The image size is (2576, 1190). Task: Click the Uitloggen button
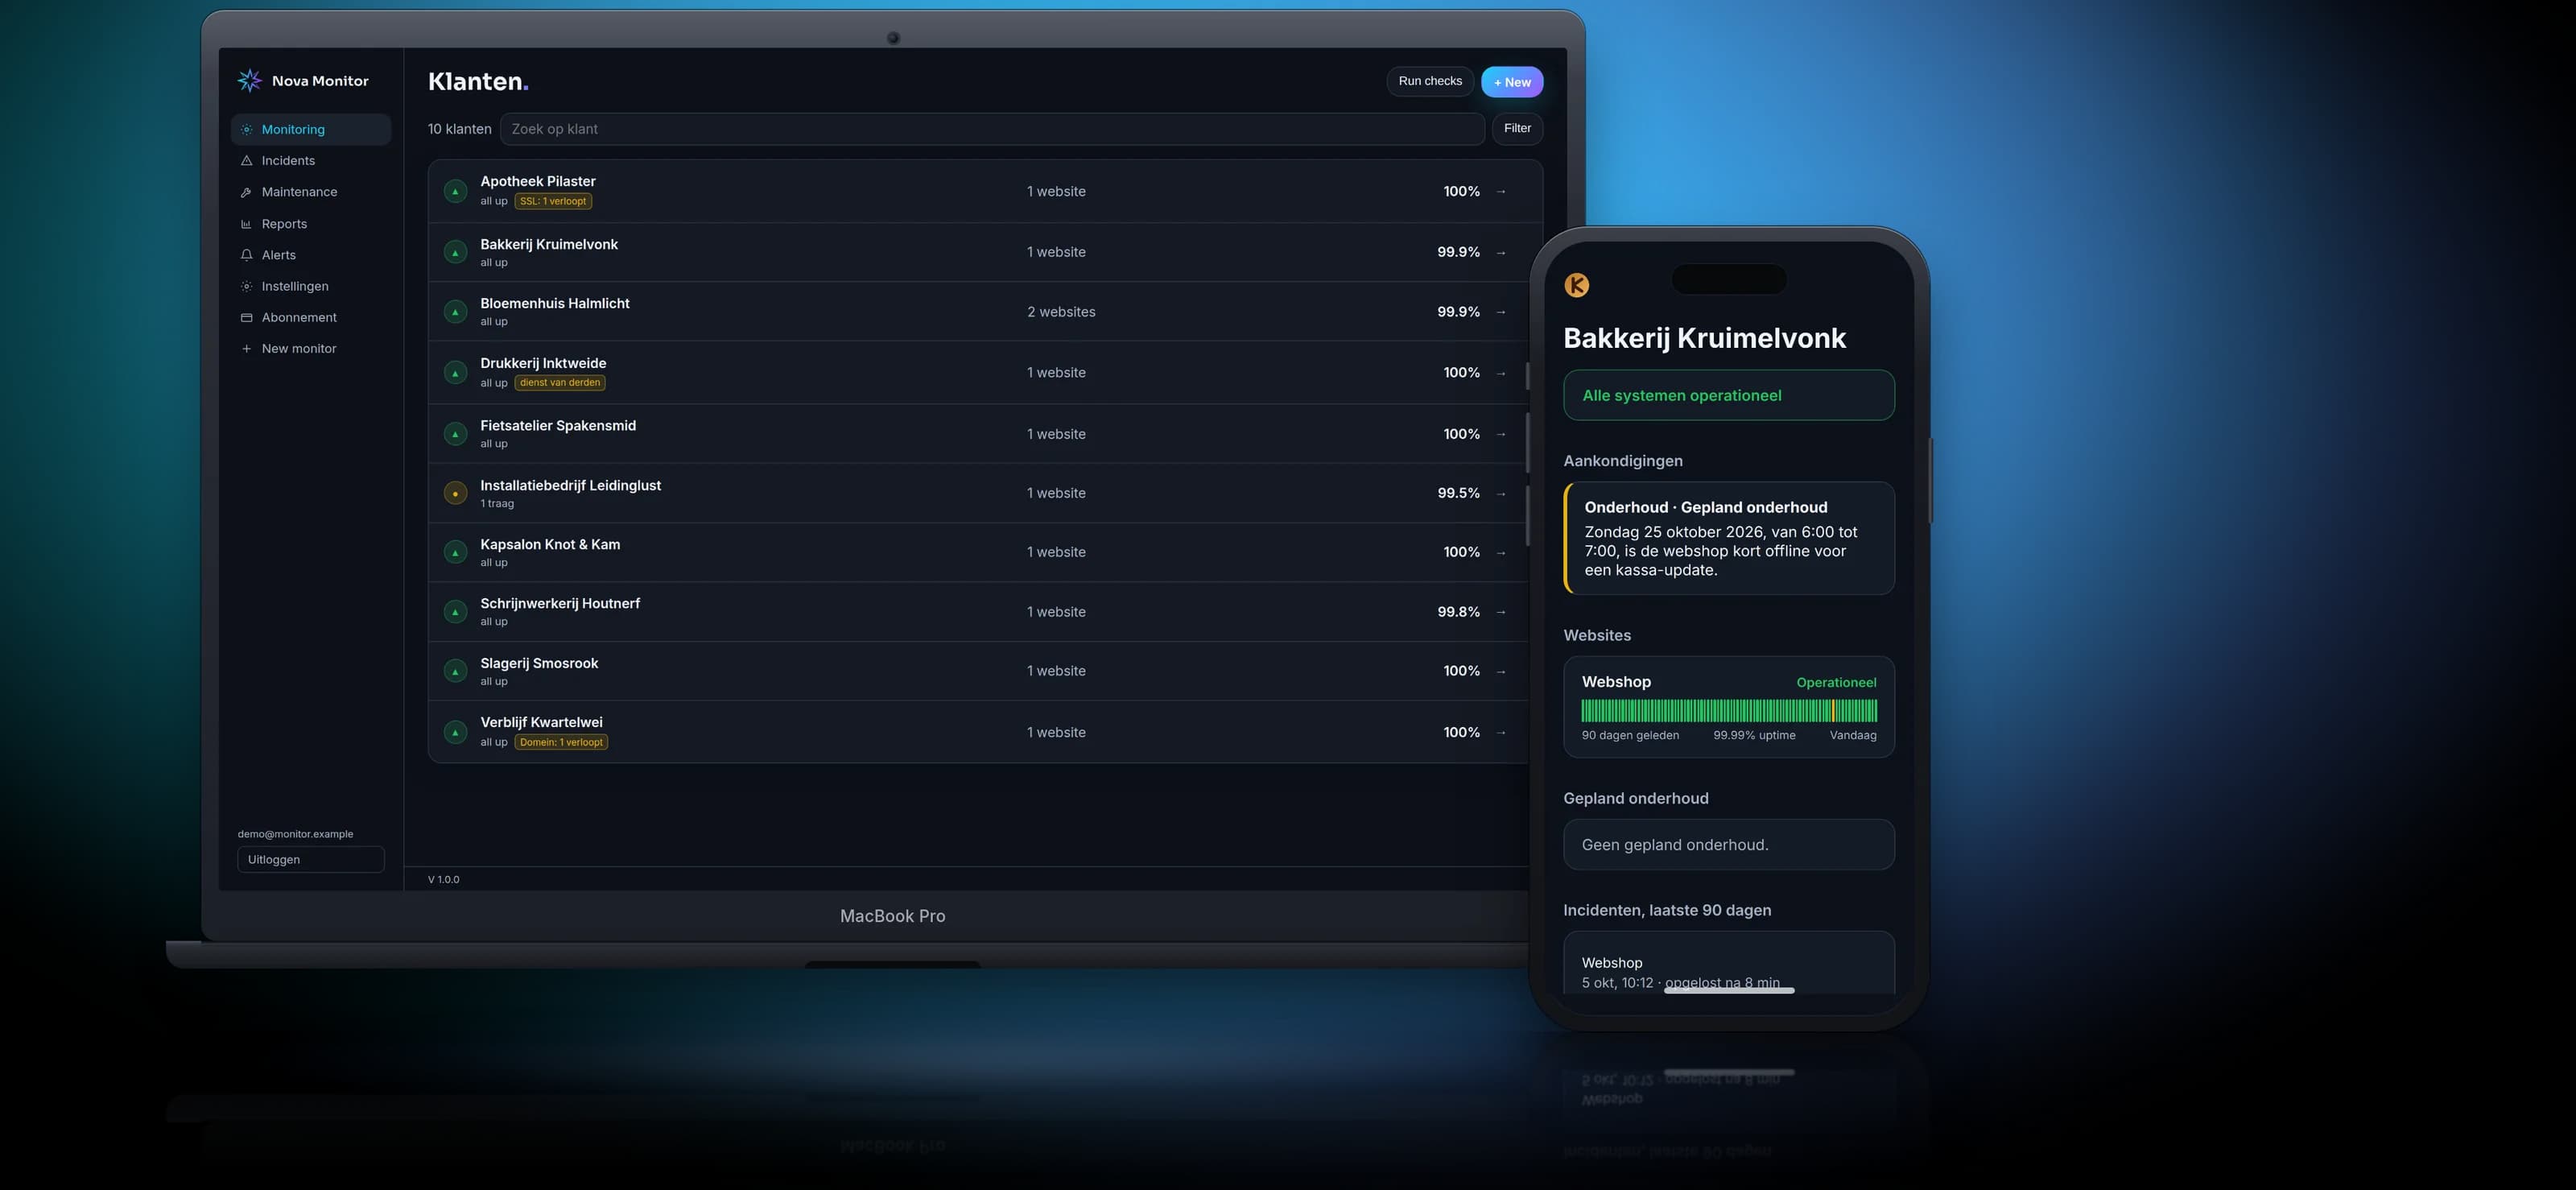311,859
